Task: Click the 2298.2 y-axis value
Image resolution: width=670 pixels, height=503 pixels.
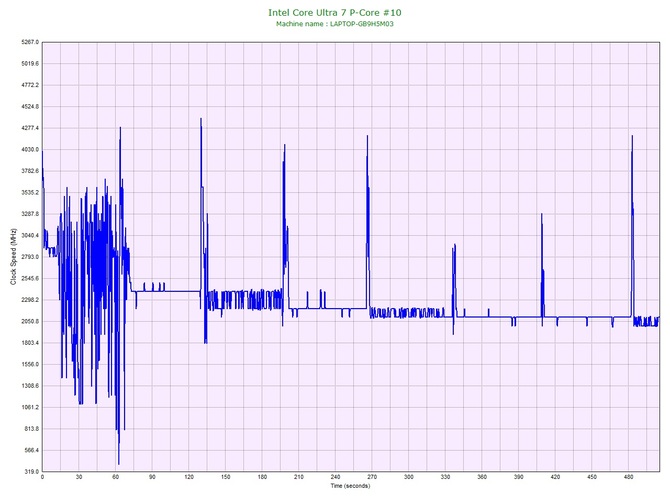Action: [30, 300]
